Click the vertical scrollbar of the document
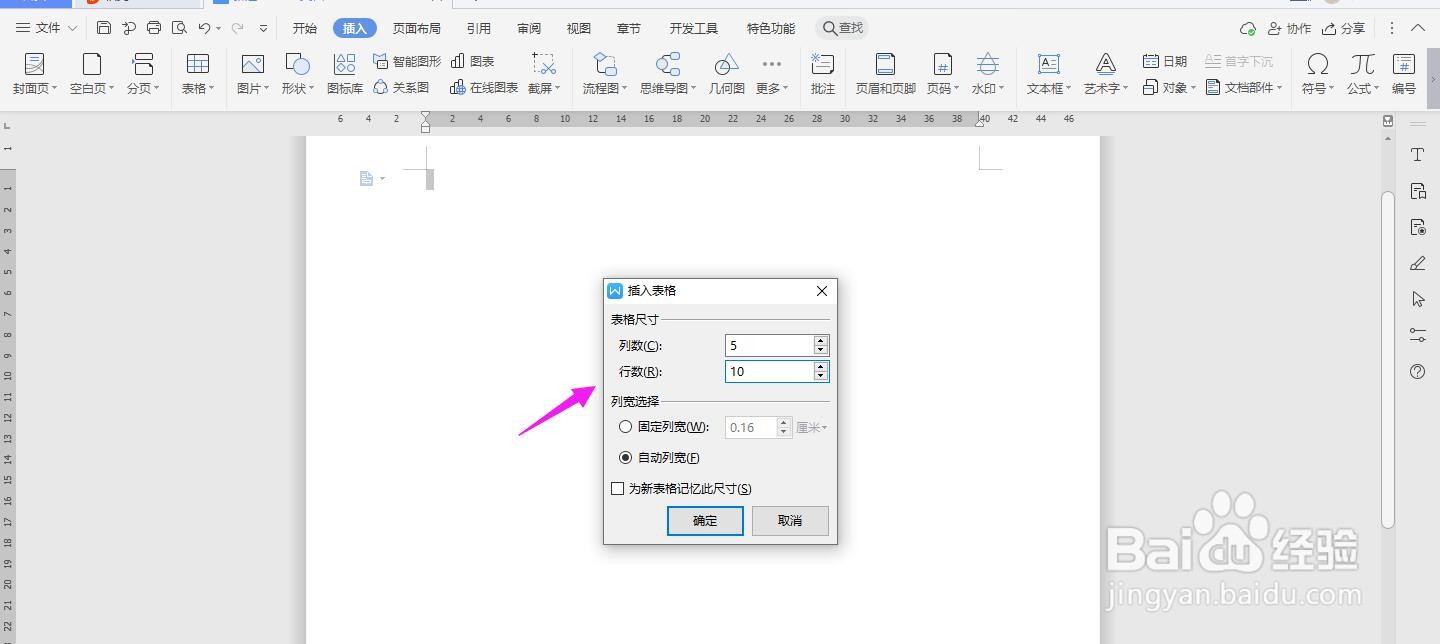 pyautogui.click(x=1387, y=358)
